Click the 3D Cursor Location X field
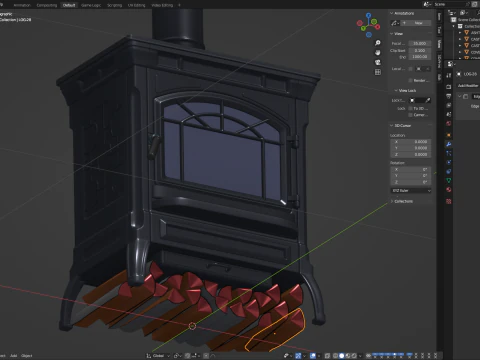The width and height of the screenshot is (480, 360). point(411,142)
